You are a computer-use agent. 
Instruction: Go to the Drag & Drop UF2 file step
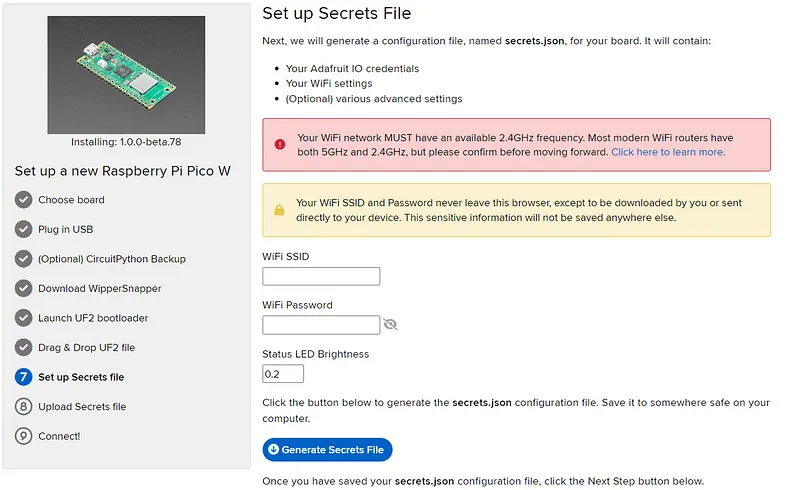pos(87,347)
